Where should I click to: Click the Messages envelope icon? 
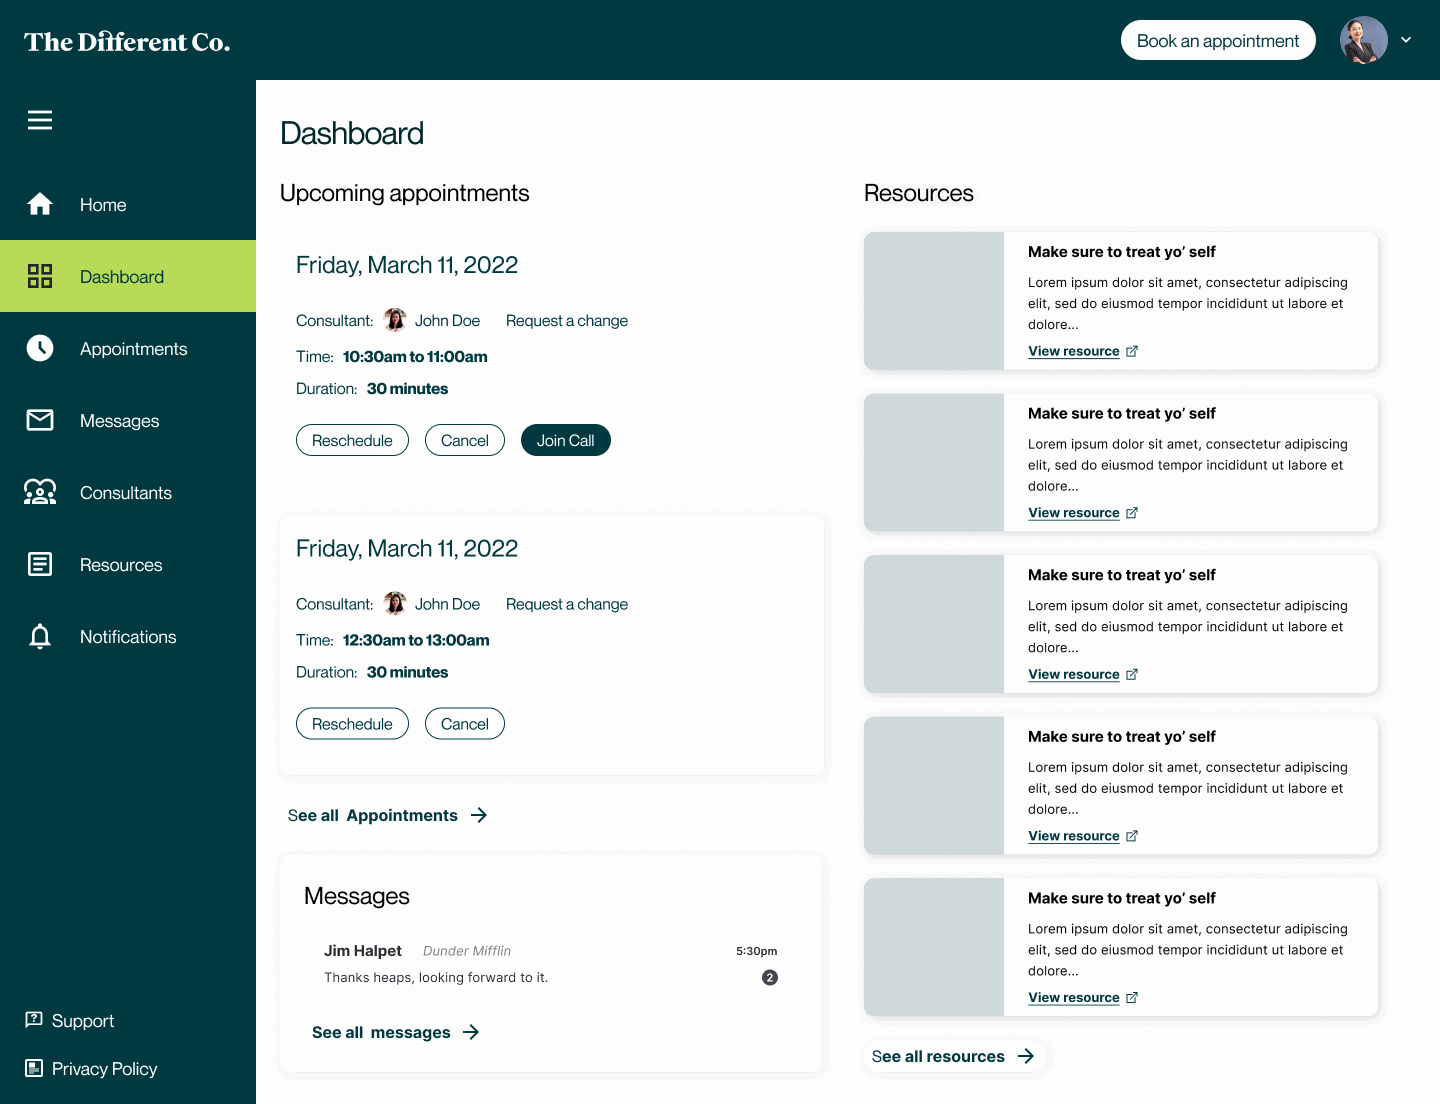coord(40,420)
